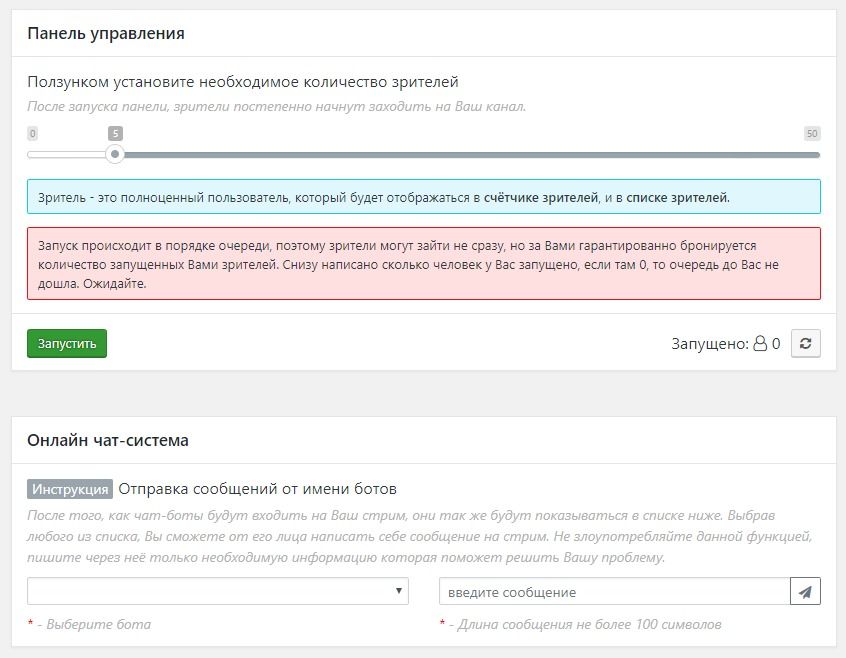Click the slider's current value label 5
The height and width of the screenshot is (658, 846).
(x=116, y=133)
